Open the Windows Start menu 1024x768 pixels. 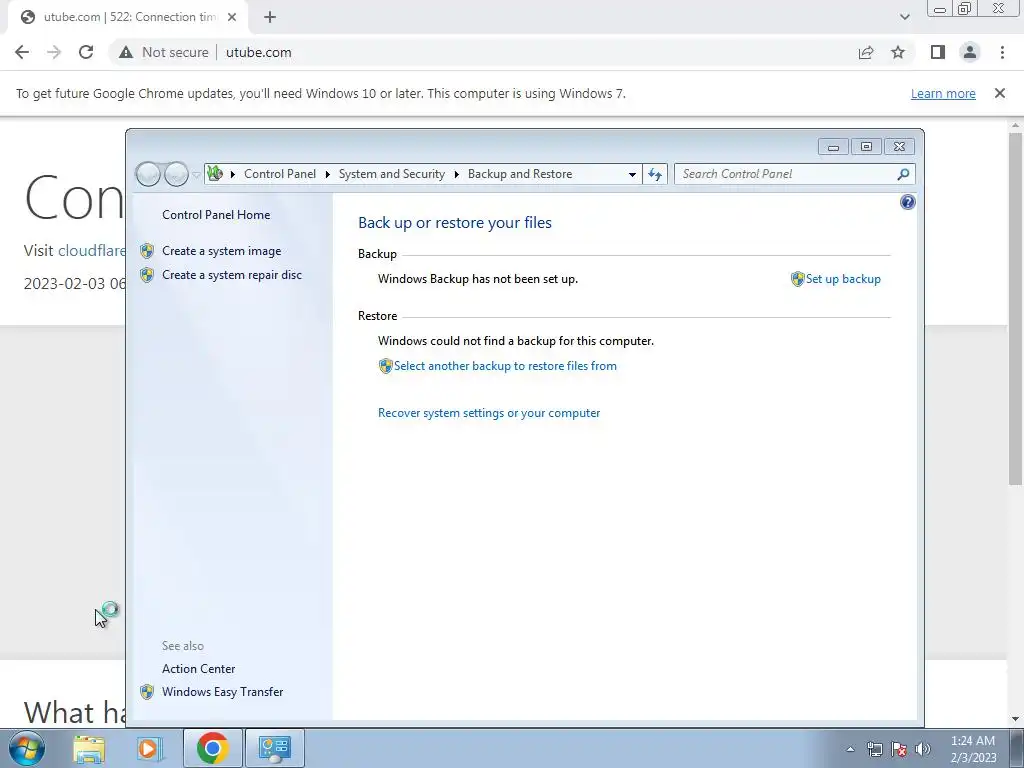point(27,748)
